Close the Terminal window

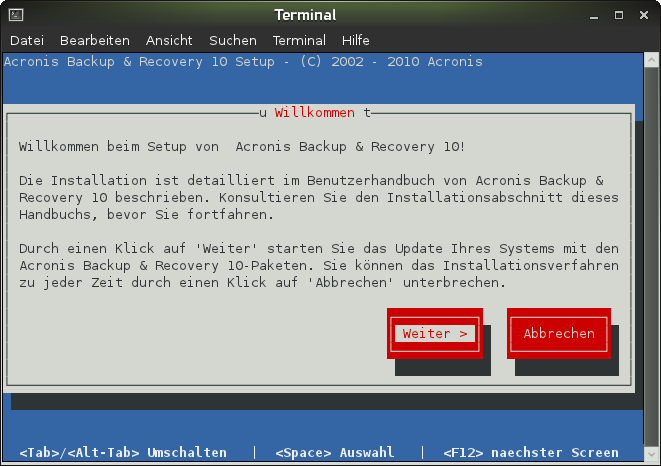[x=644, y=16]
